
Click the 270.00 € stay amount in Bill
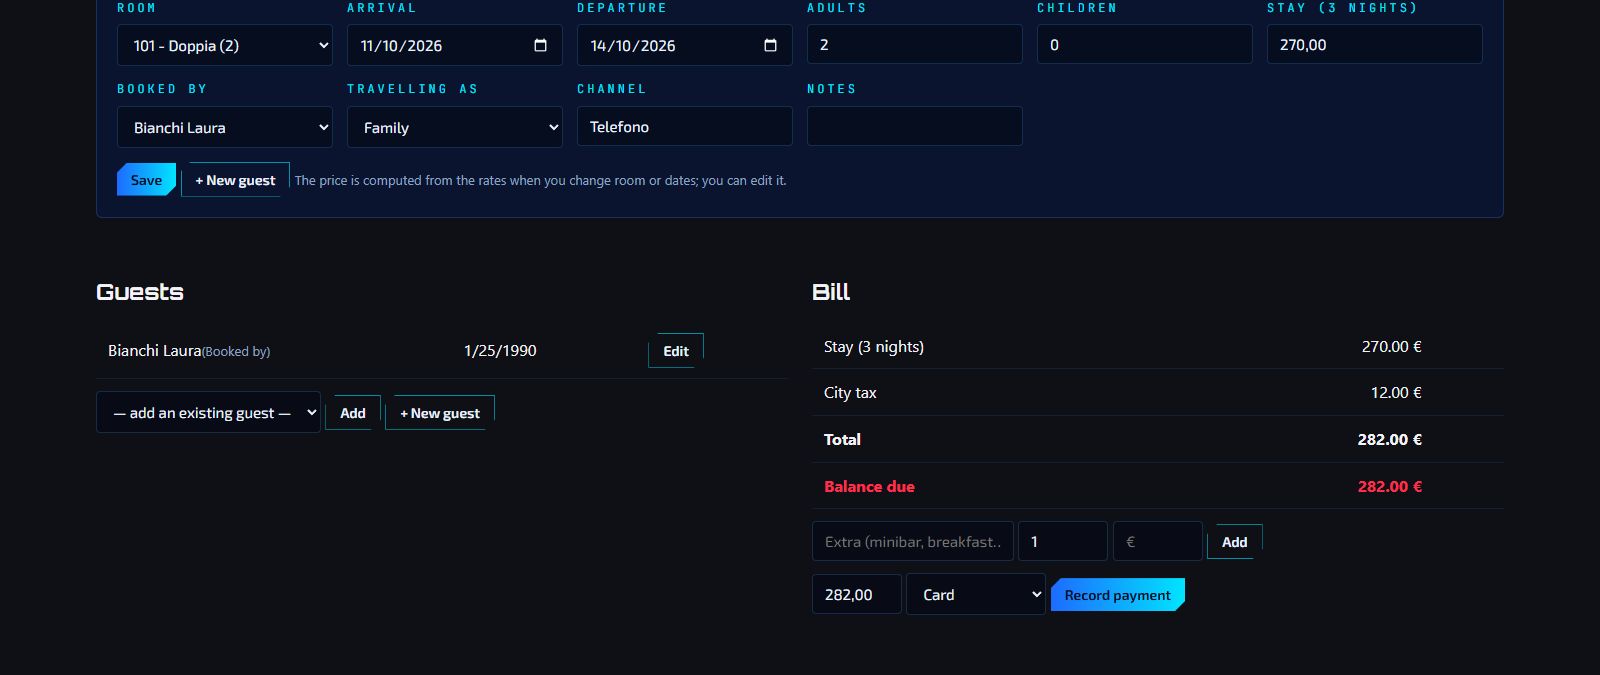(1392, 347)
